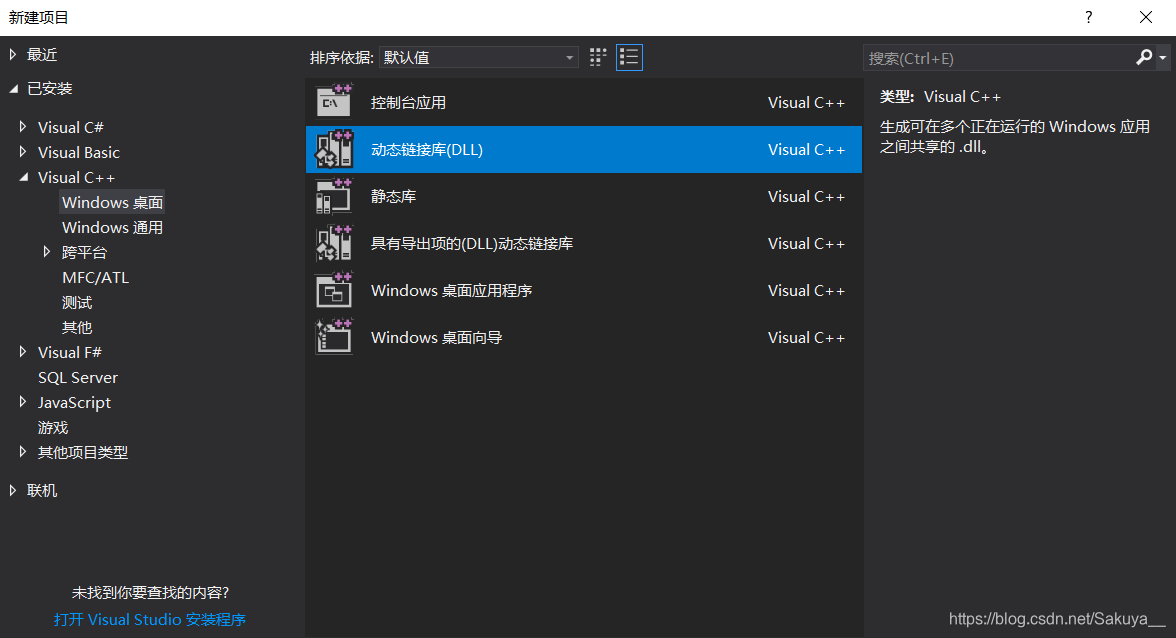Open Visual Studio 安装程序 link
Screen dimensions: 1176x638
(x=150, y=620)
